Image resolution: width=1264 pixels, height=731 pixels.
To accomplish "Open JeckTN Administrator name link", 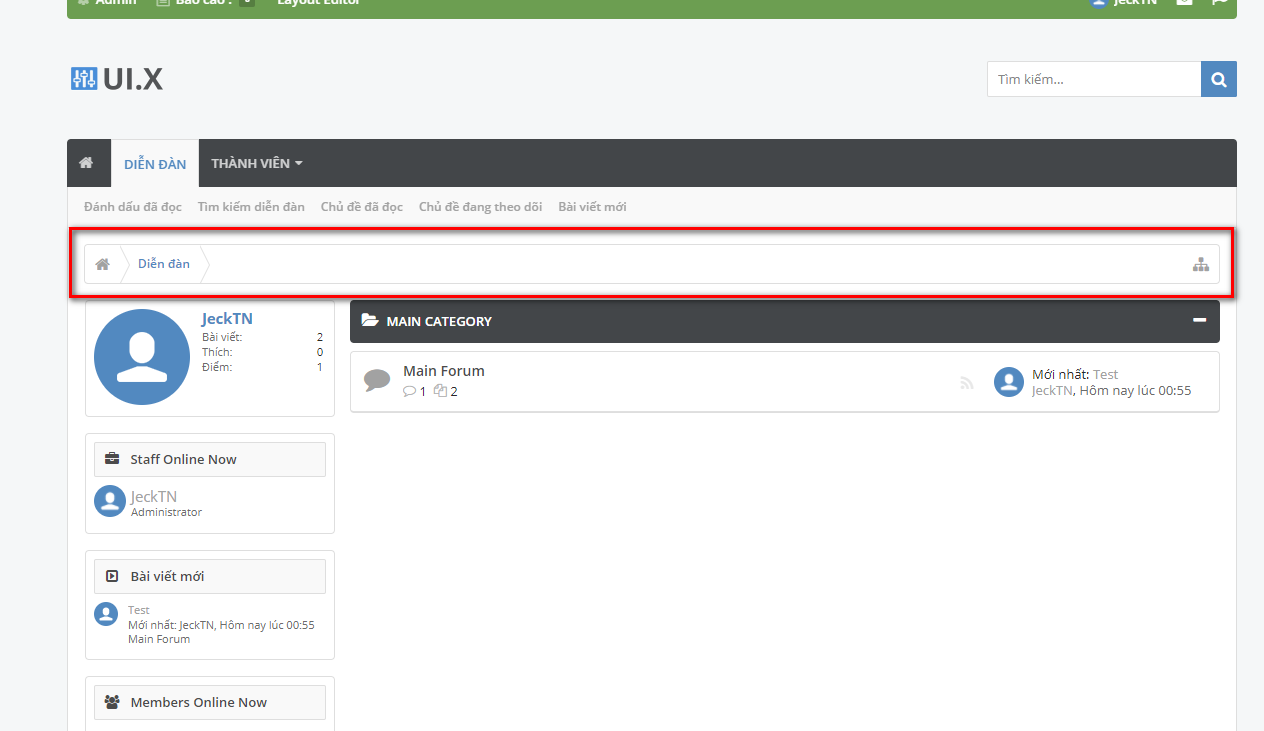I will [154, 496].
